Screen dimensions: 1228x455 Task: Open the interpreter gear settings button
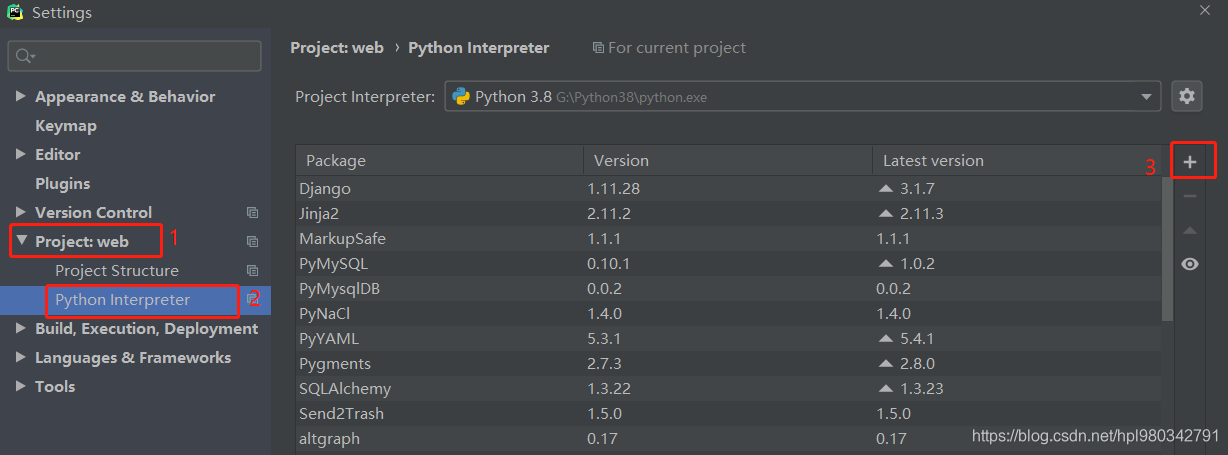click(1187, 96)
